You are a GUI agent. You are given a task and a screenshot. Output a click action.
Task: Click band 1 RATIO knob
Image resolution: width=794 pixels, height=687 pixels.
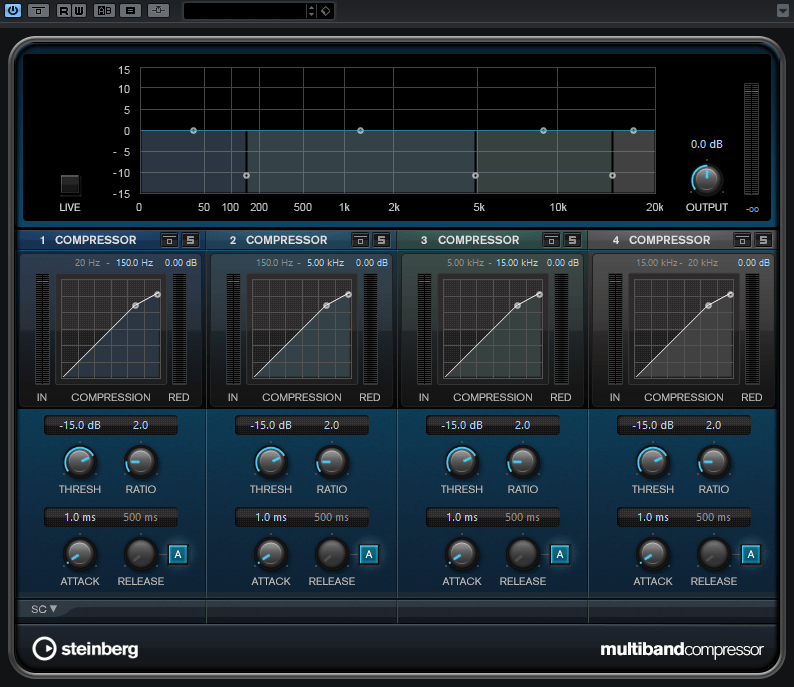pos(141,462)
